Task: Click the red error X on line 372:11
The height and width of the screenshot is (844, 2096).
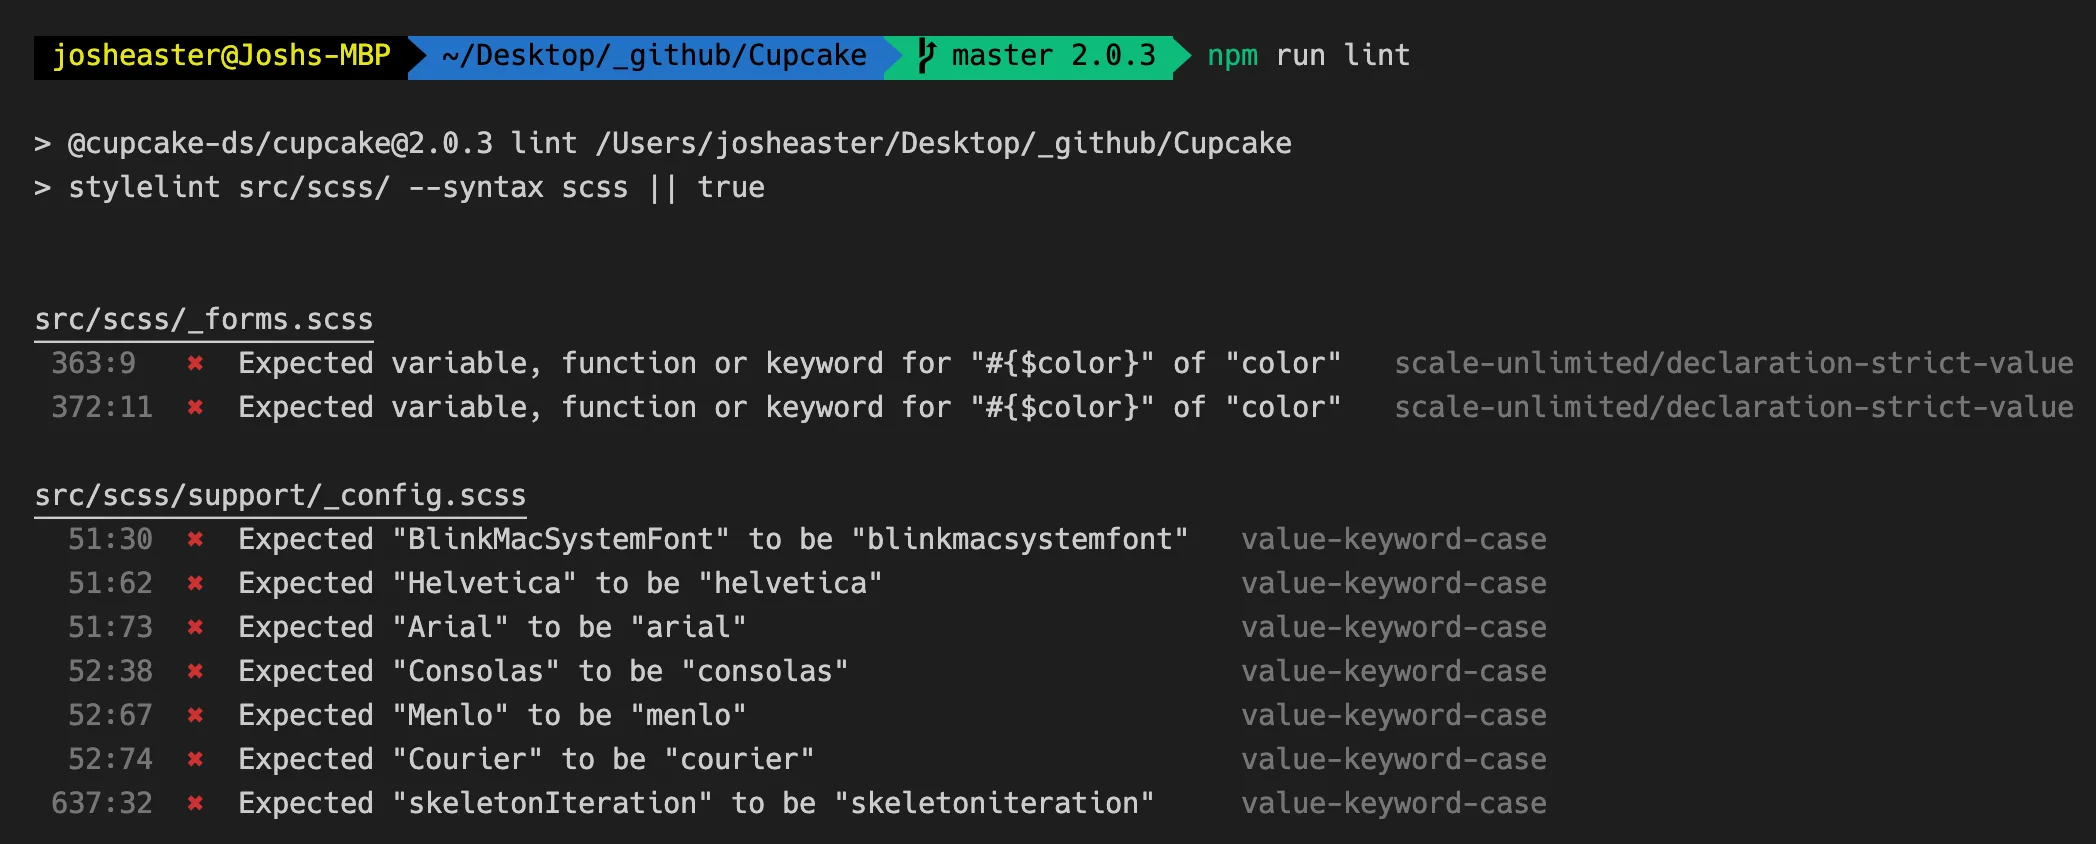Action: (x=195, y=408)
